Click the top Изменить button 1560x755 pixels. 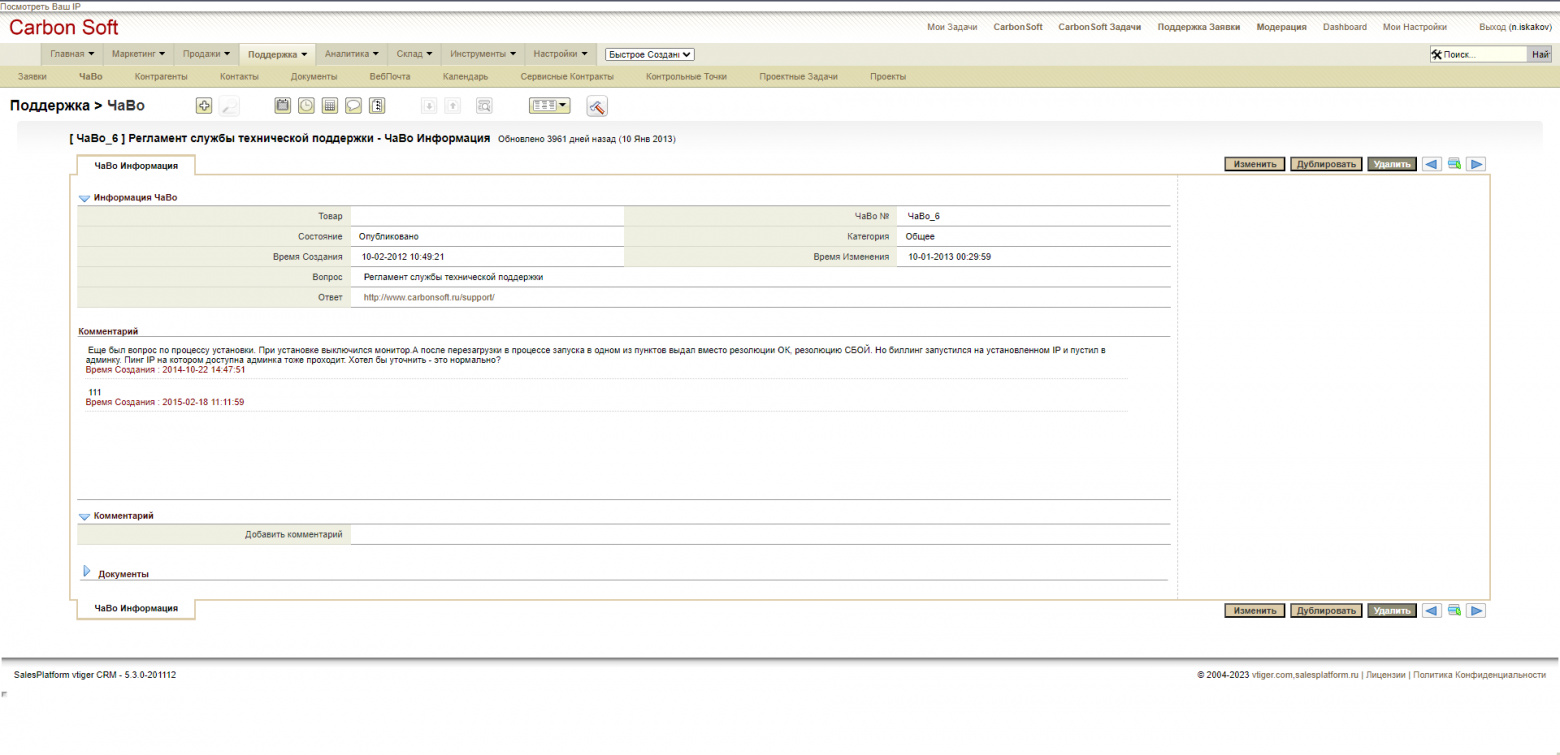(x=1254, y=164)
